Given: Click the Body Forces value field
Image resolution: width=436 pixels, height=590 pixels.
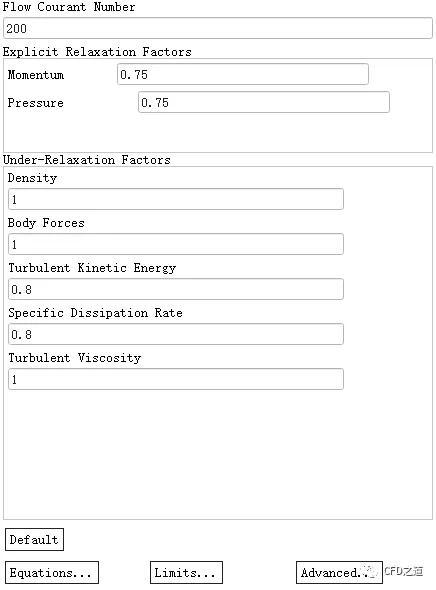Looking at the screenshot, I should (176, 244).
